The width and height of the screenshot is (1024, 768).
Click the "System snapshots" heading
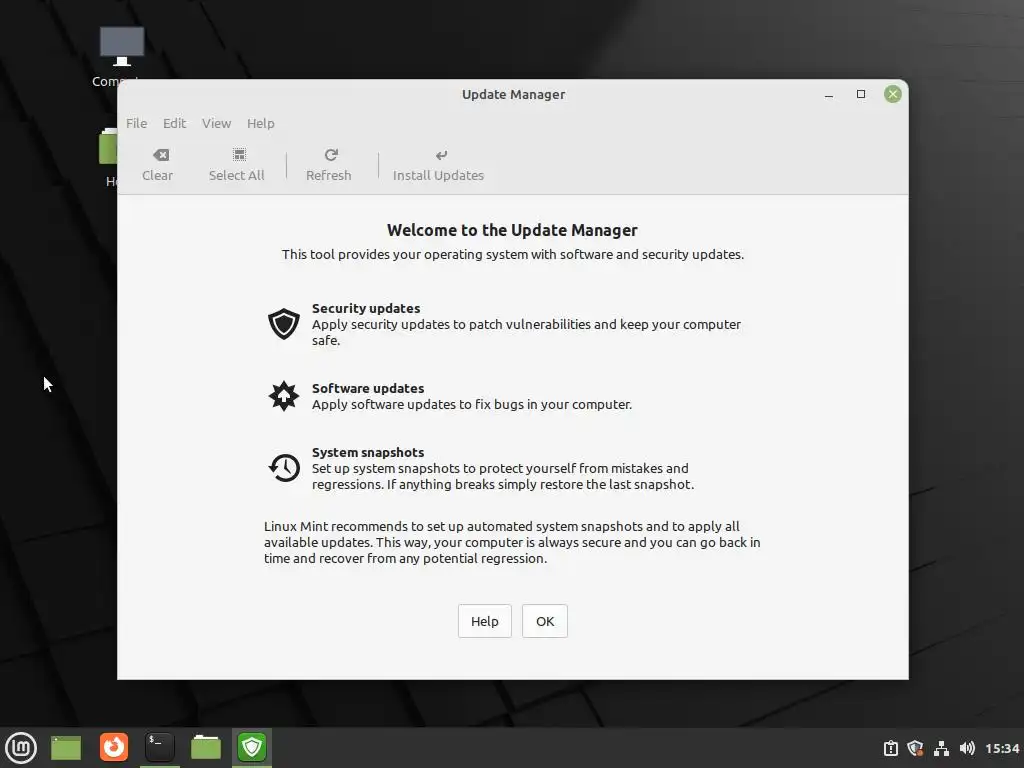[x=368, y=452]
